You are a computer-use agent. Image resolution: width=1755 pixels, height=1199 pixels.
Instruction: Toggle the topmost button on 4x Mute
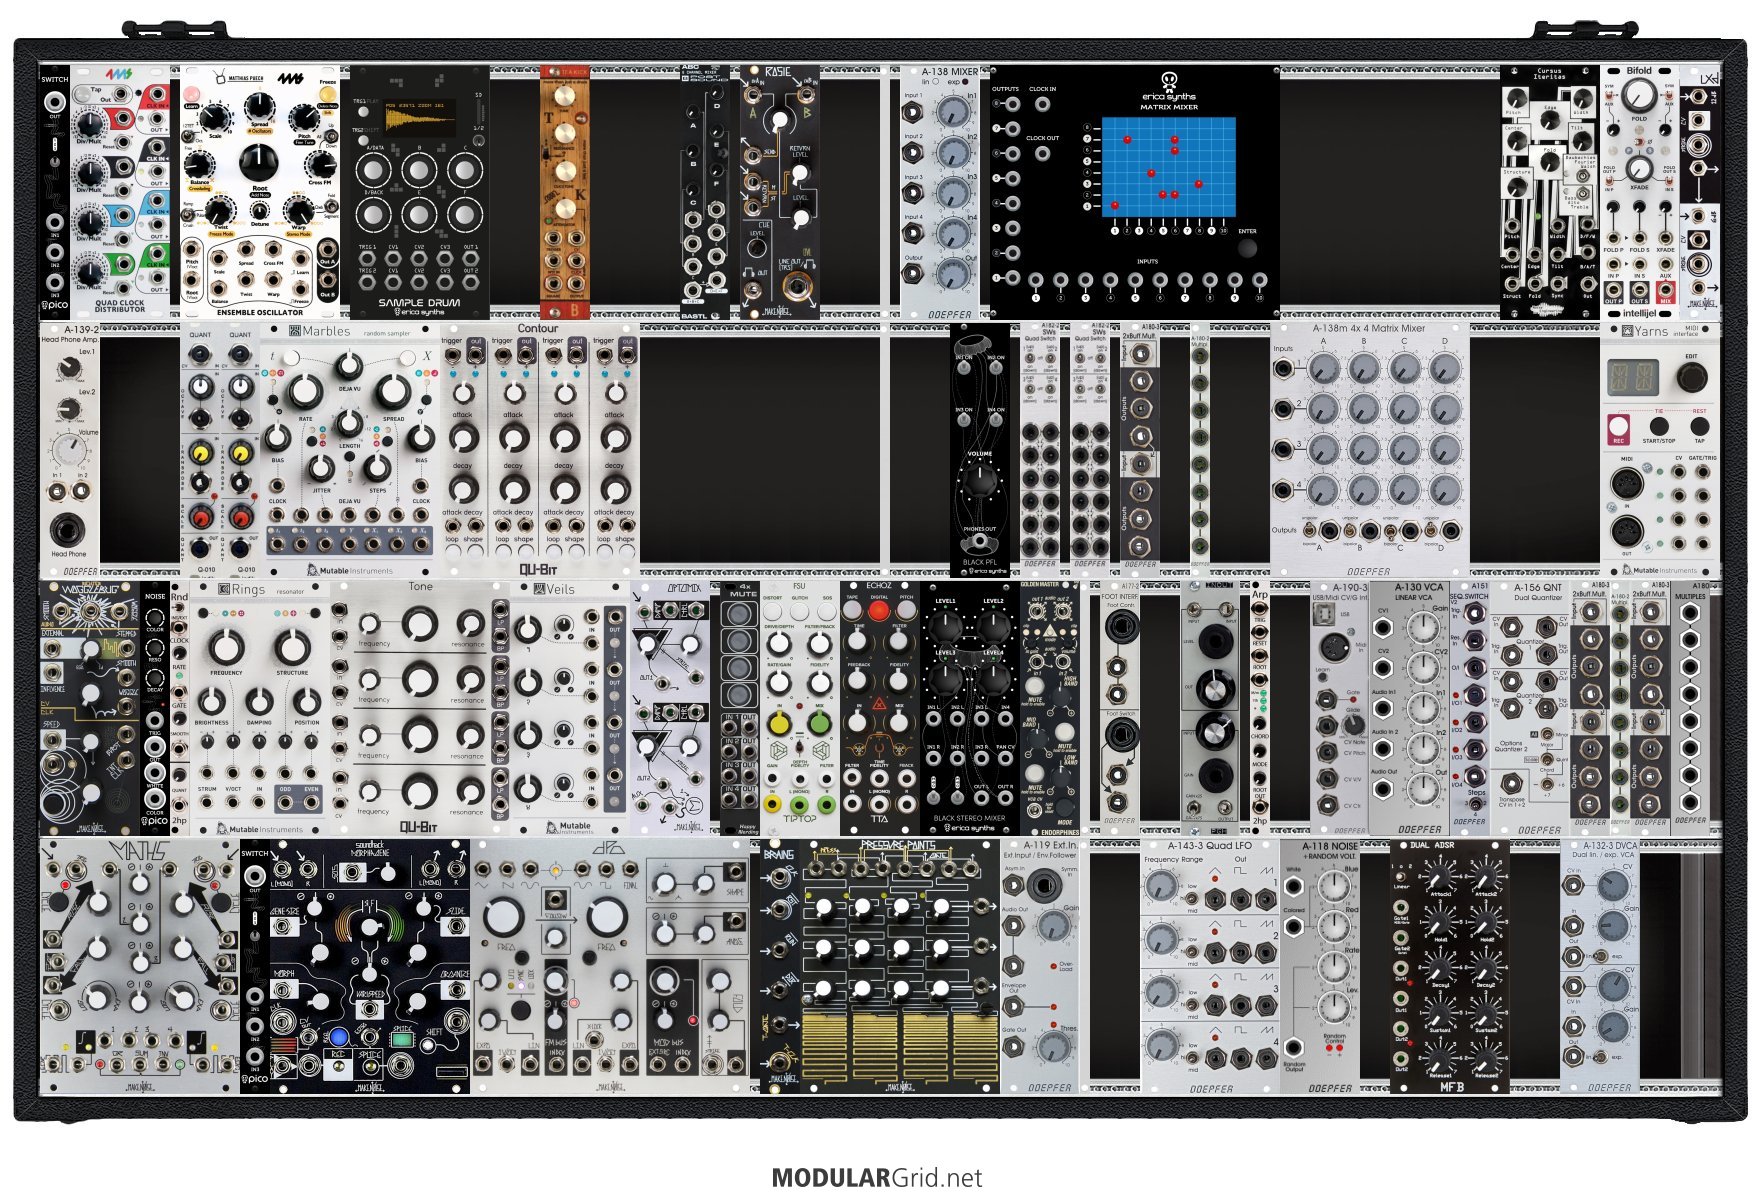click(738, 615)
